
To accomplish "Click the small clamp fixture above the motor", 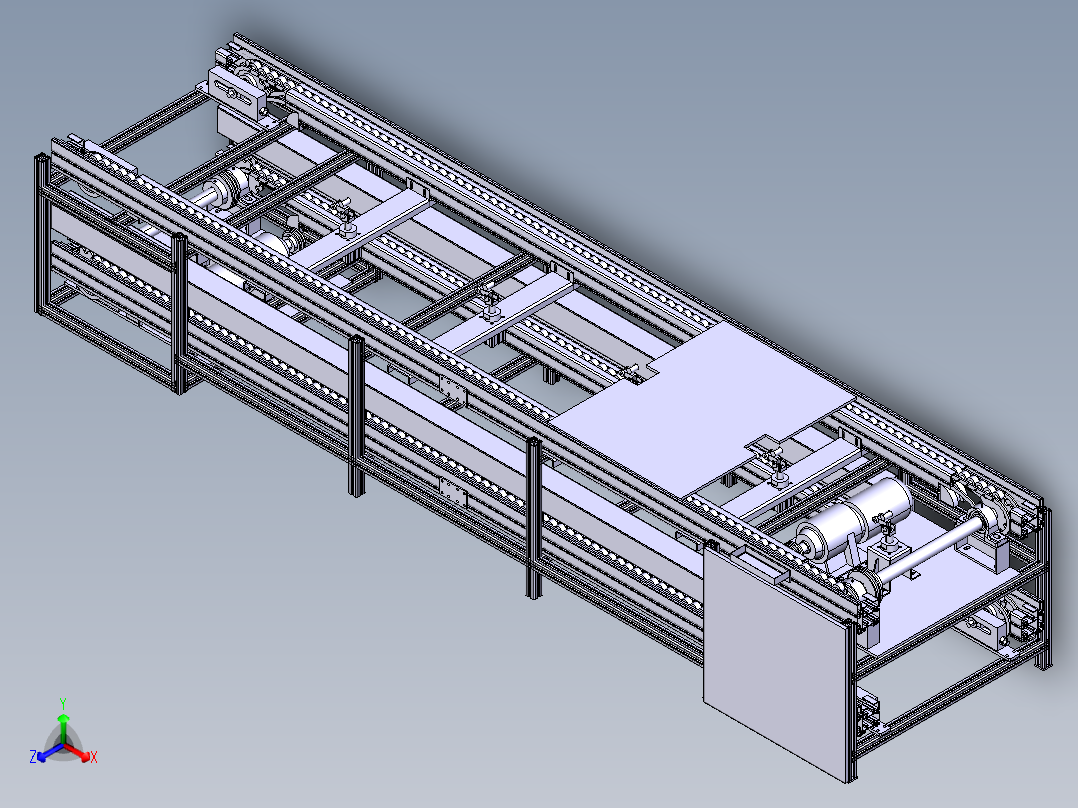I will (x=779, y=469).
